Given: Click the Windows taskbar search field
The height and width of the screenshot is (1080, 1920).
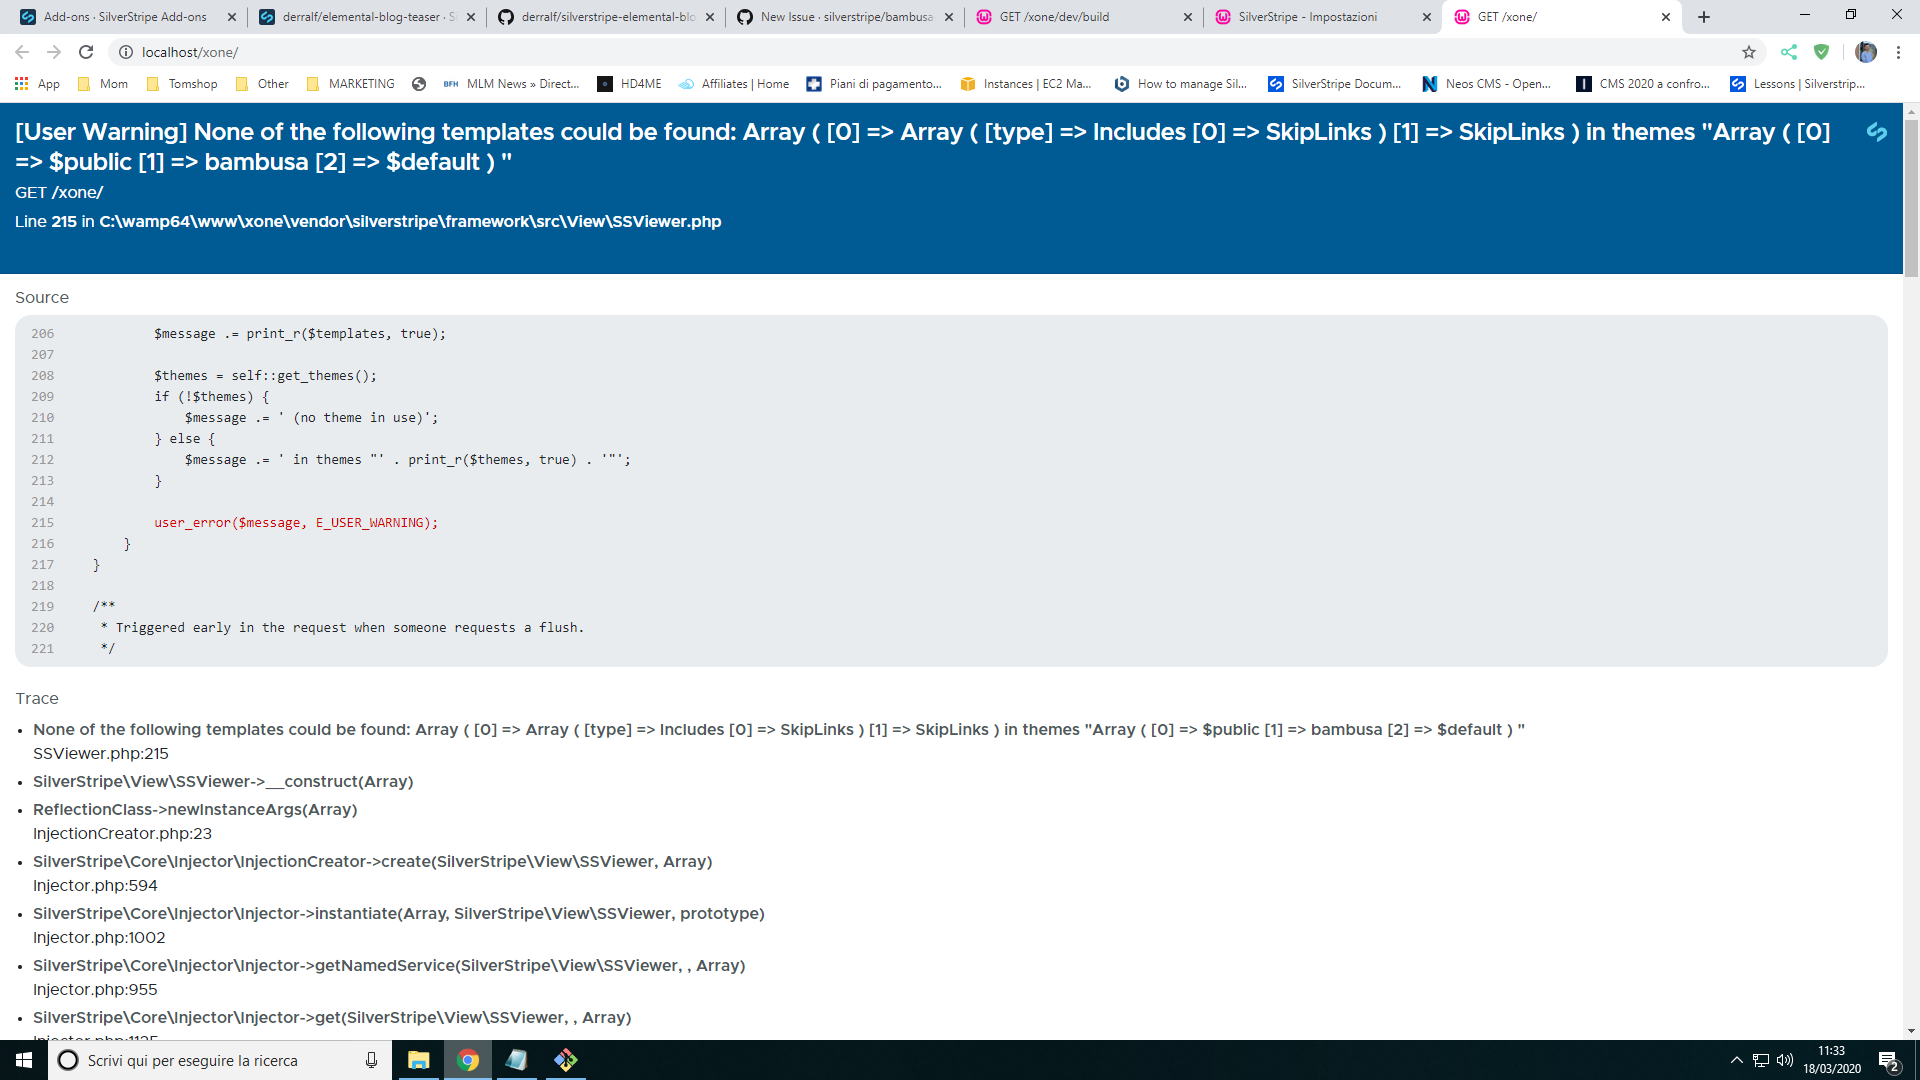Looking at the screenshot, I should pyautogui.click(x=200, y=1060).
